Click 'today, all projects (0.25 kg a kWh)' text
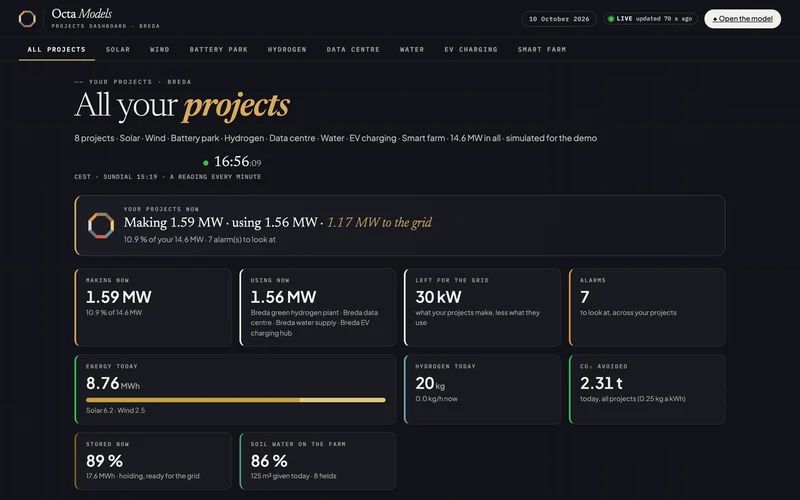 [x=633, y=399]
